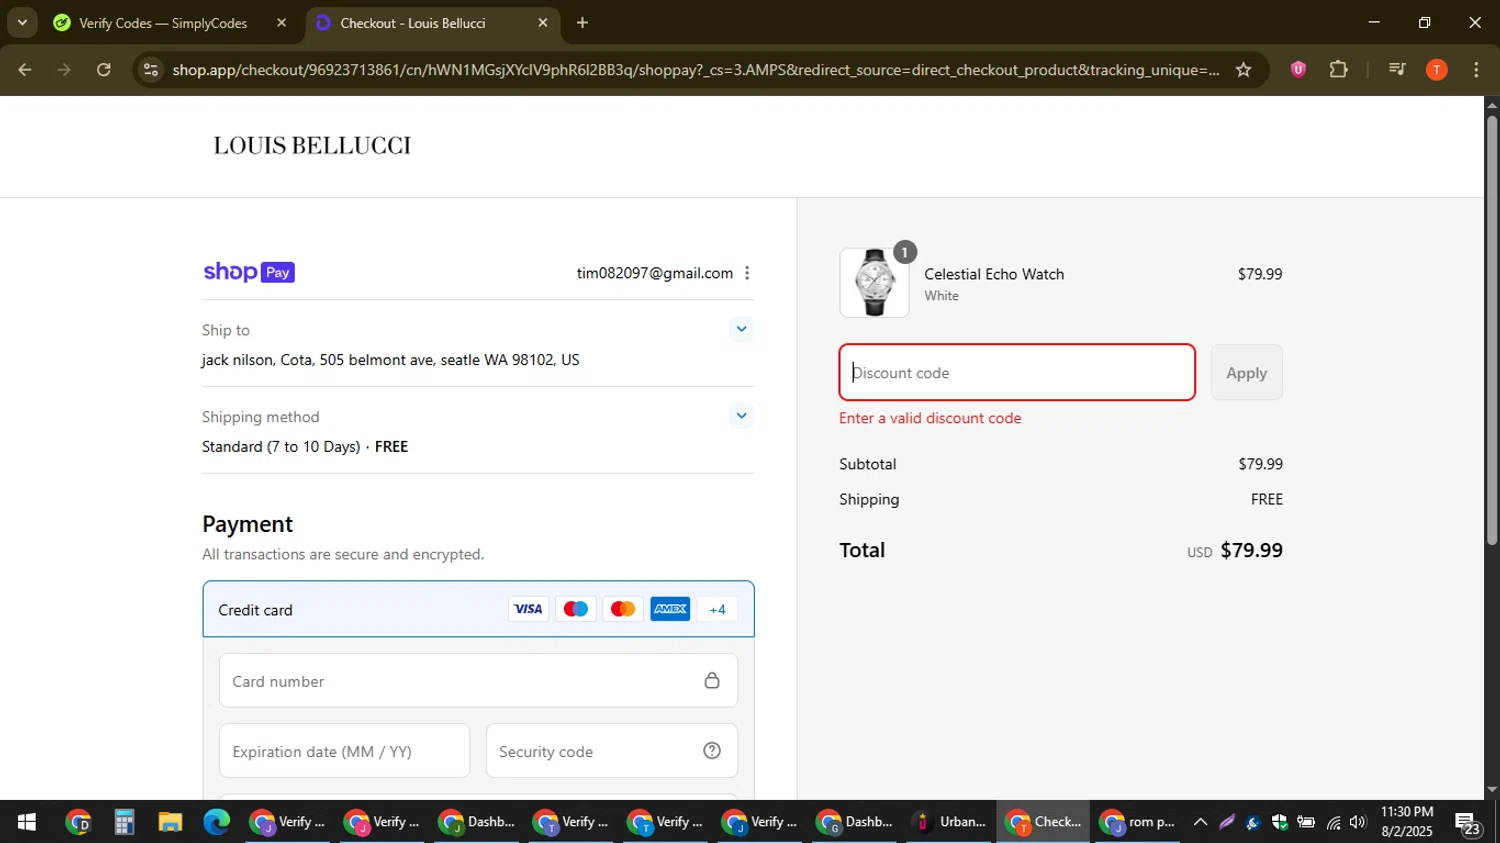
Task: Click the Celestial Echo Watch product name
Action: coord(994,274)
